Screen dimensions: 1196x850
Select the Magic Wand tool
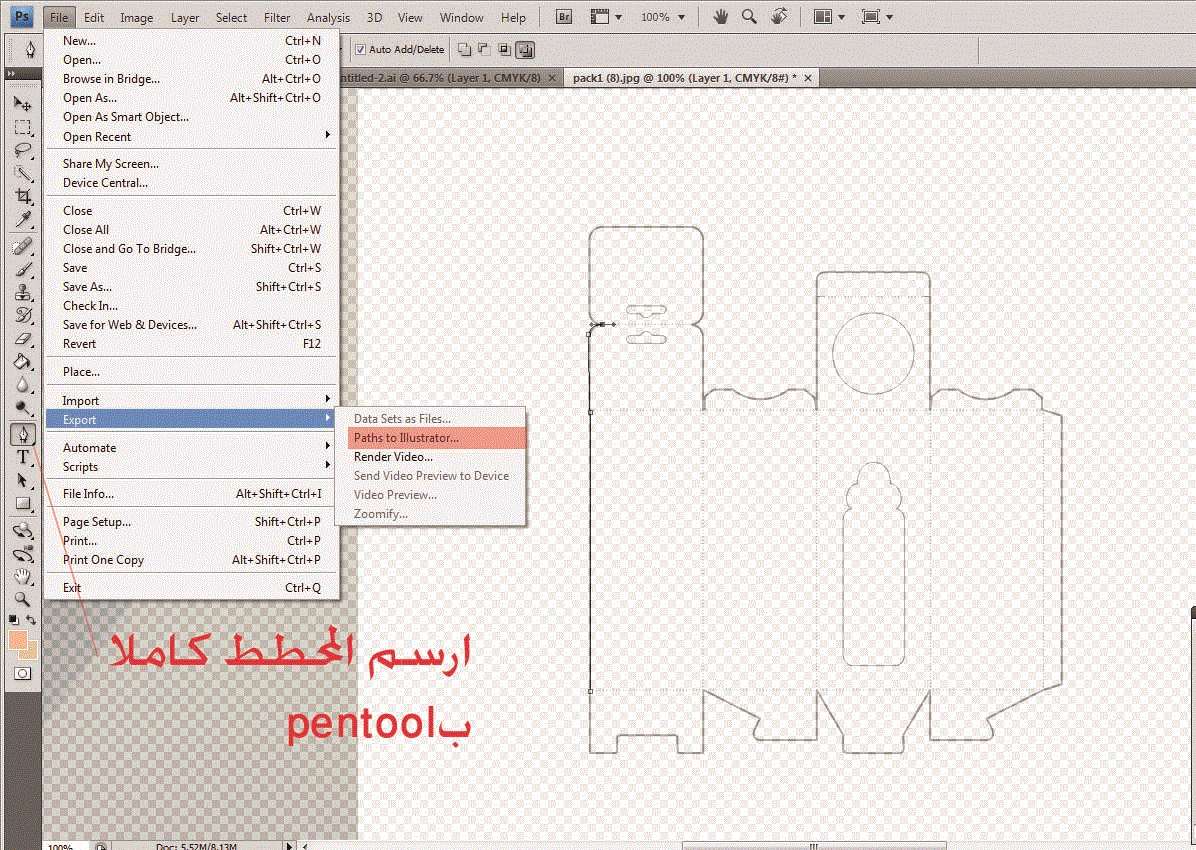coord(23,173)
